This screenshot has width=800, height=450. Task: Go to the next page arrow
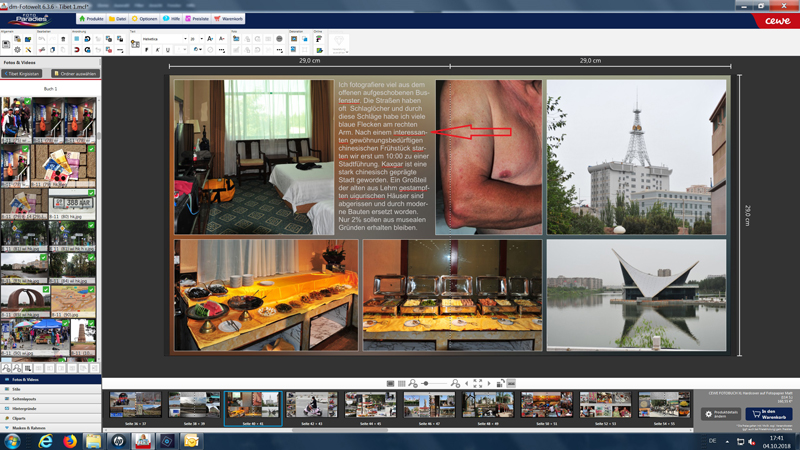tap(489, 383)
